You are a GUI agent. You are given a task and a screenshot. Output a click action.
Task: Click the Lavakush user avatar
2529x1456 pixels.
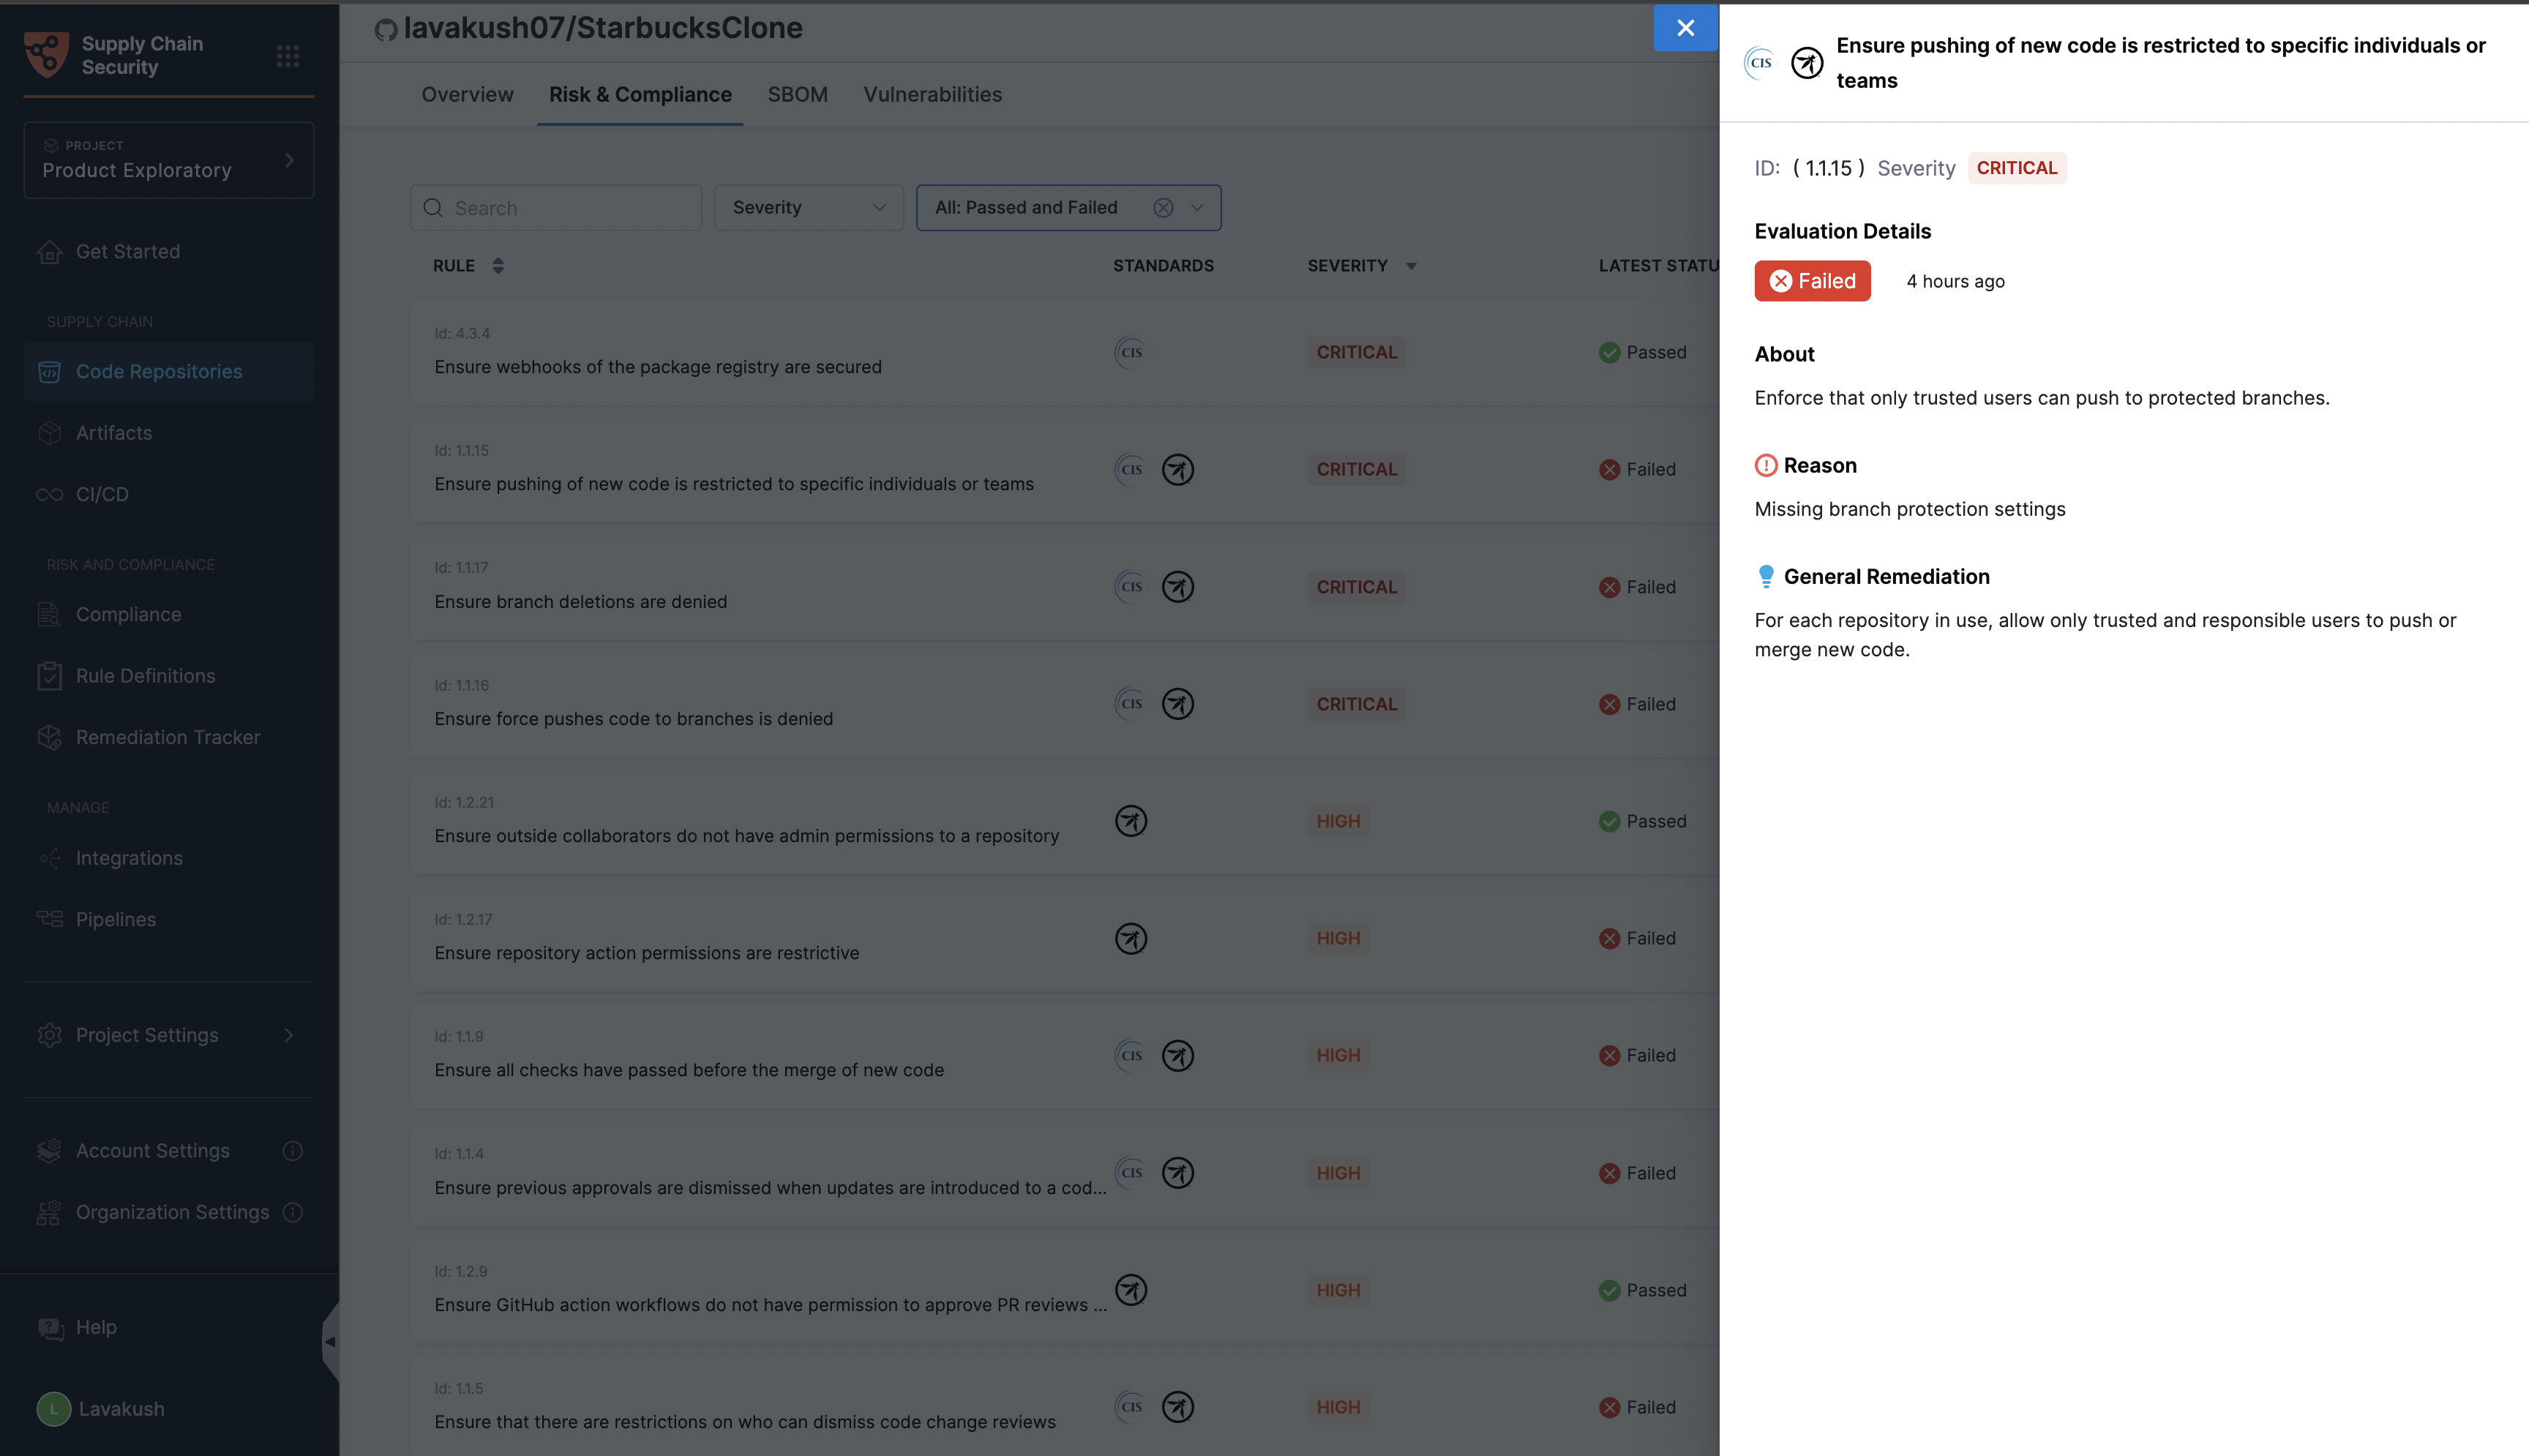pos(54,1409)
